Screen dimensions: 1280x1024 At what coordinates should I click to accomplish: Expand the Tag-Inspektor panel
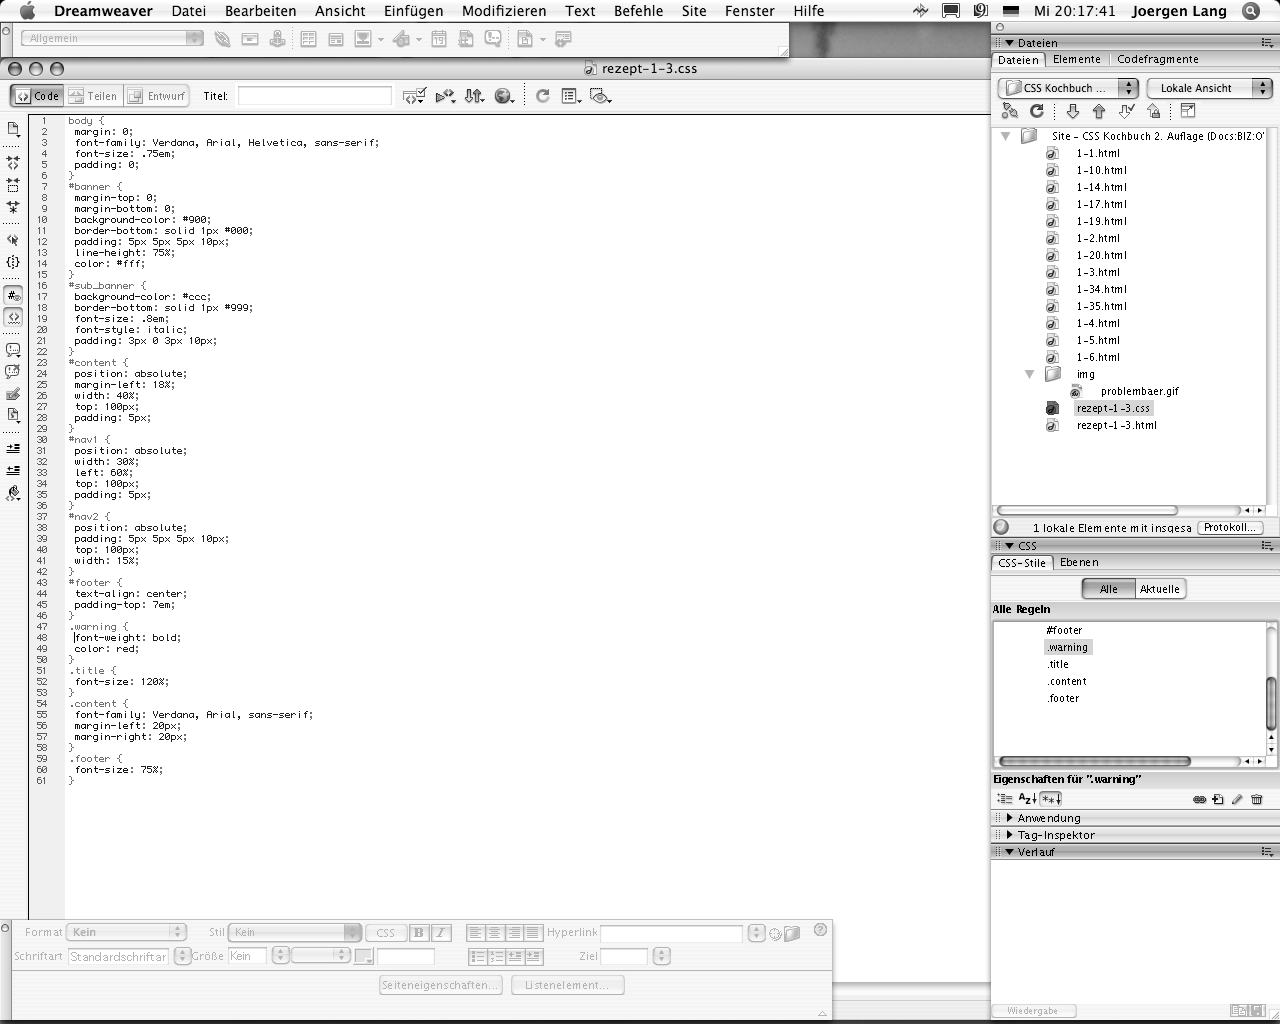tap(1010, 835)
